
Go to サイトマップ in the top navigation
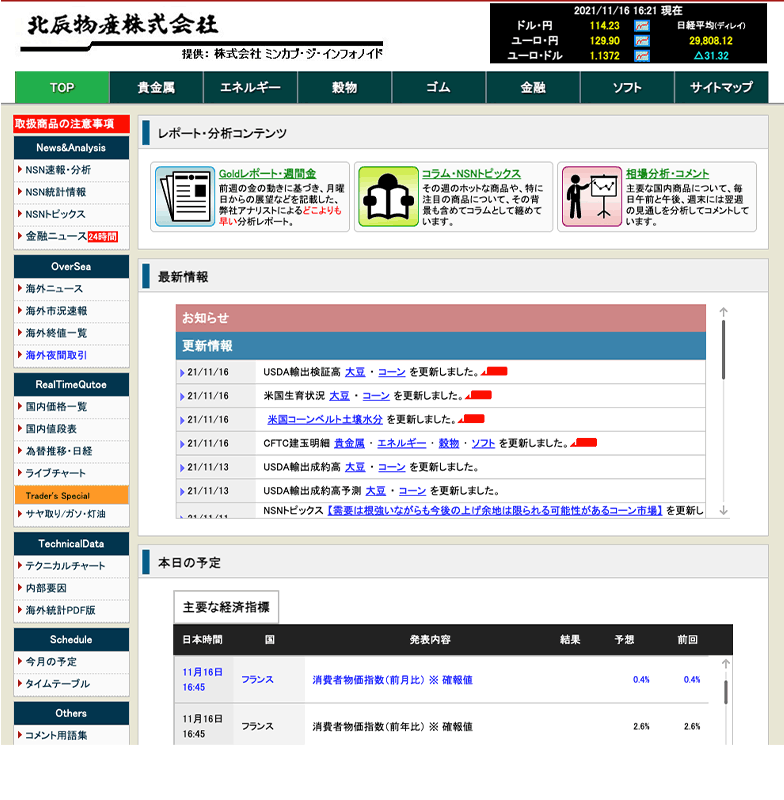click(721, 88)
